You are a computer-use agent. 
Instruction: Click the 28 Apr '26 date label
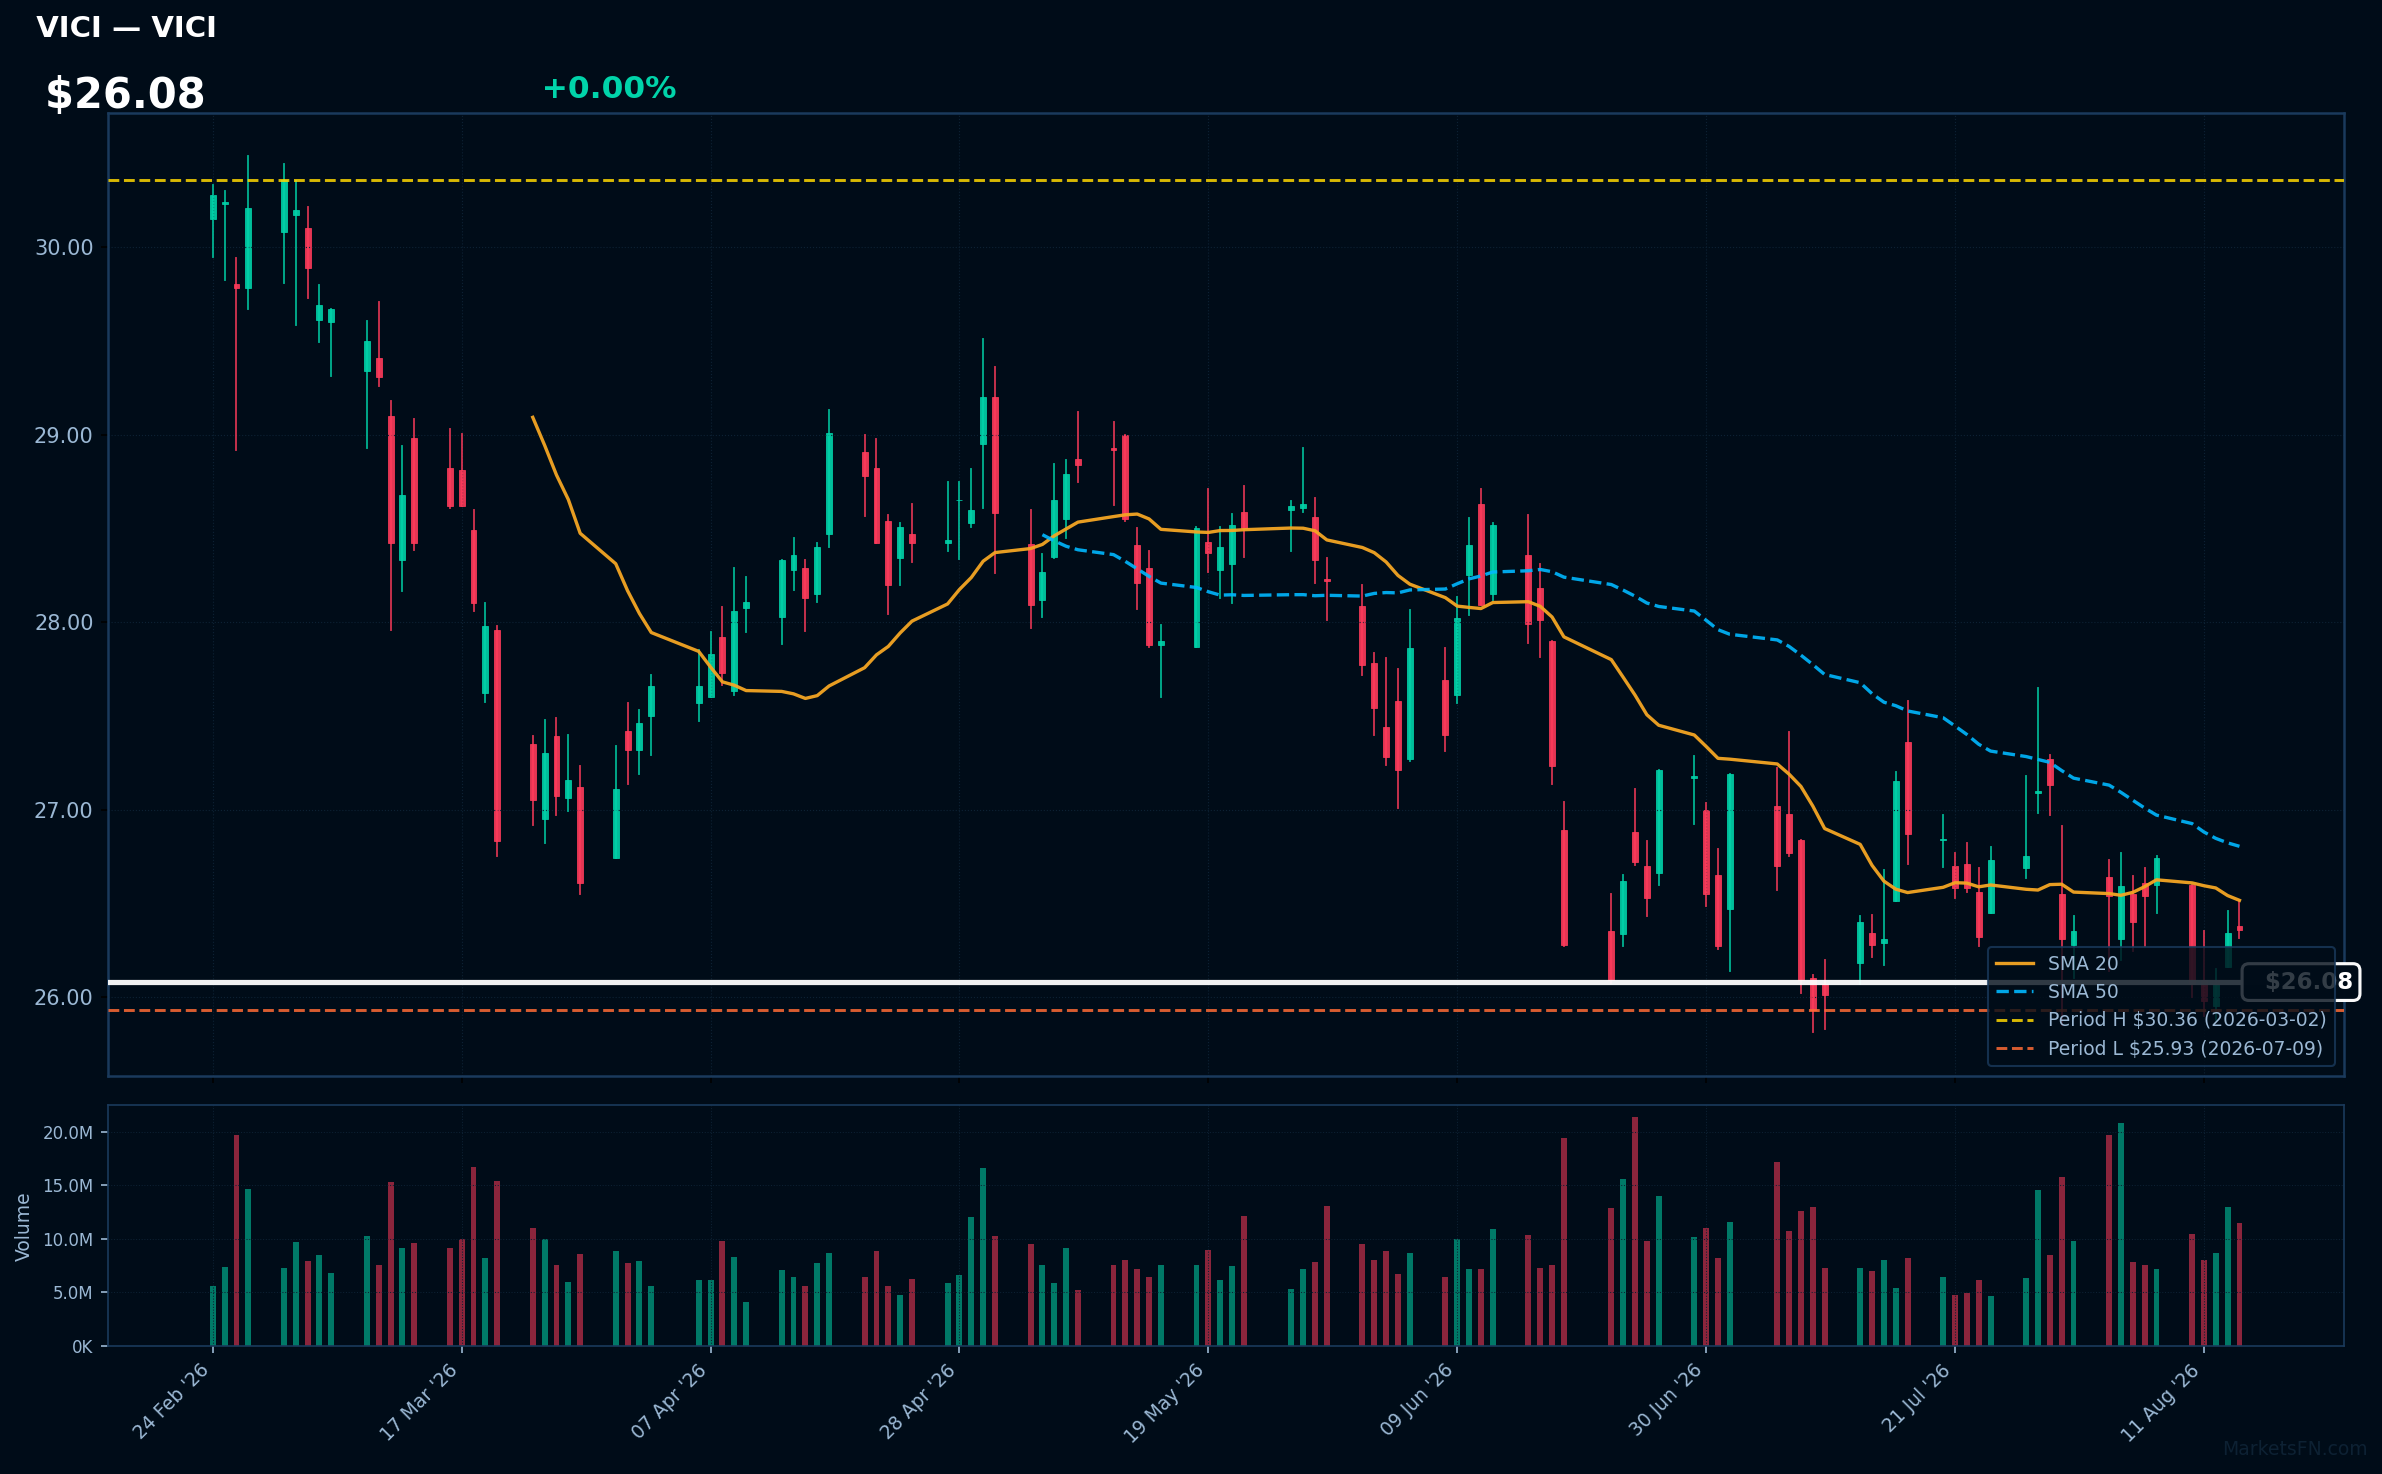pos(917,1401)
